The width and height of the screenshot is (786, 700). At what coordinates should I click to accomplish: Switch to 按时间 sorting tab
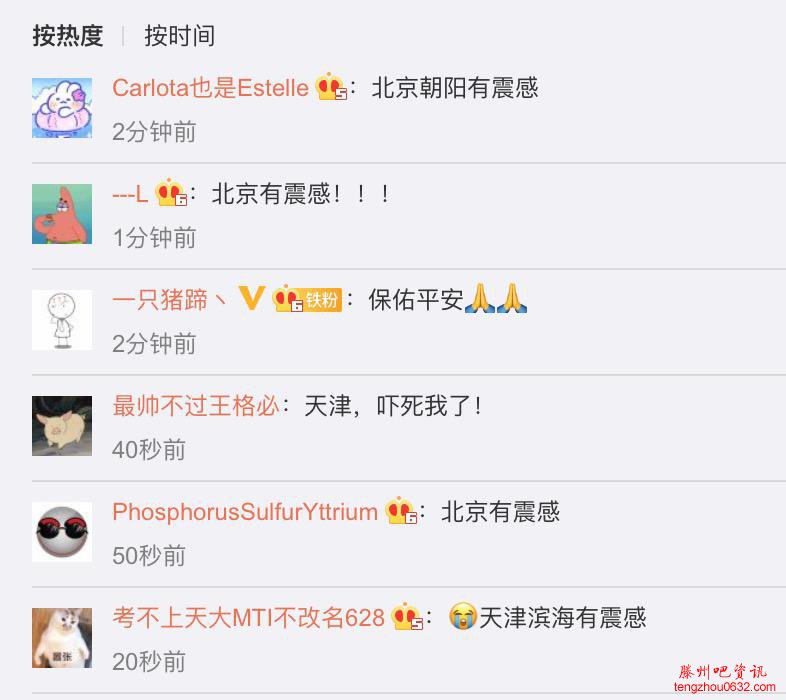click(x=179, y=36)
